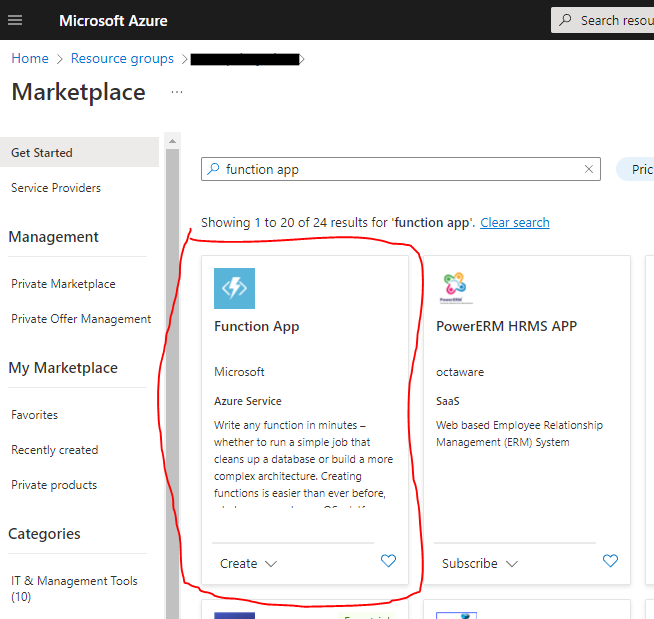
Task: Open Favorites under My Marketplace
Action: (34, 415)
